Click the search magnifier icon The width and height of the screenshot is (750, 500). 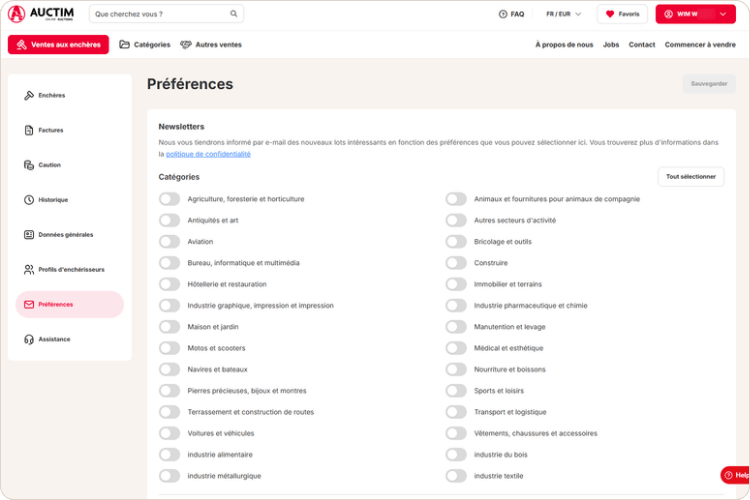233,13
